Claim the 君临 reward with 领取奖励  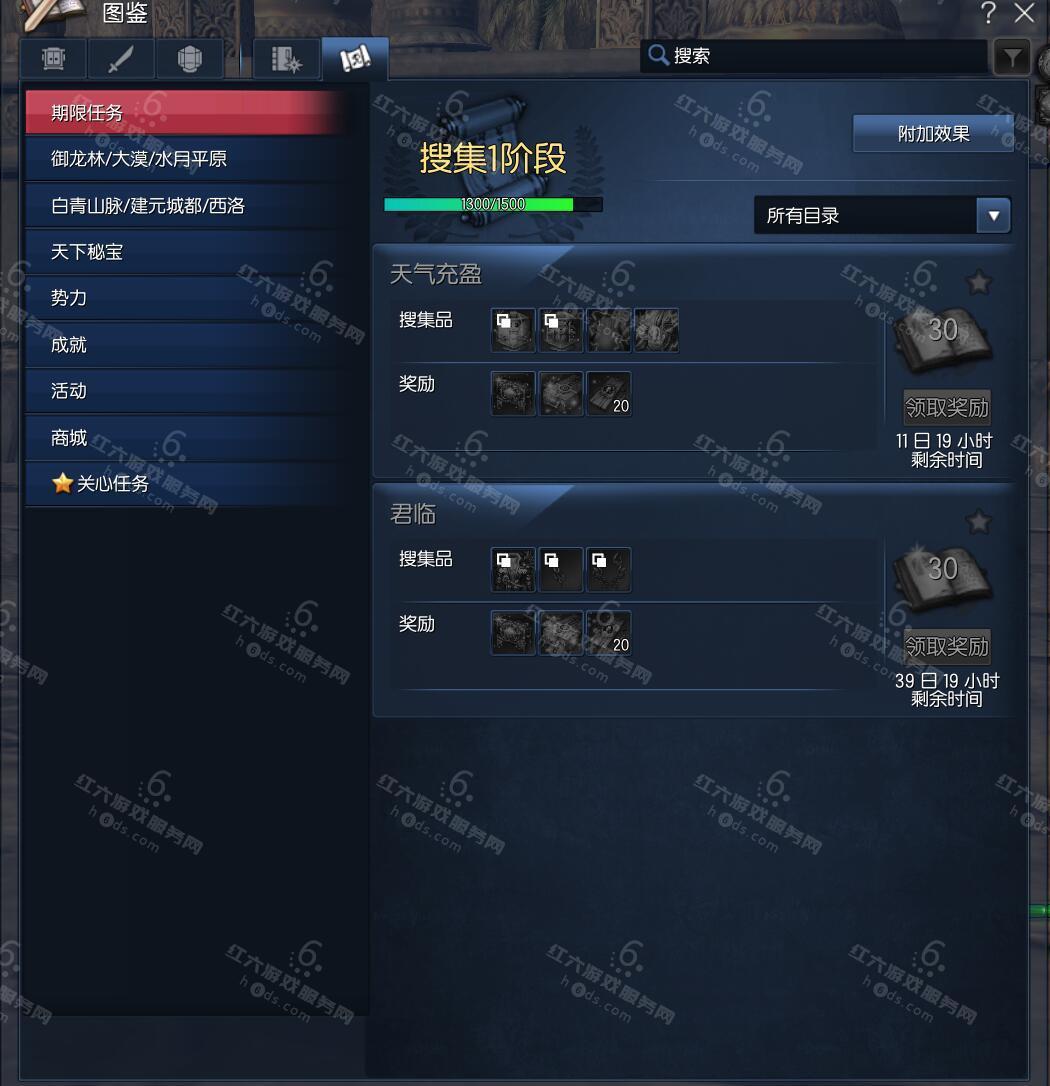[947, 646]
